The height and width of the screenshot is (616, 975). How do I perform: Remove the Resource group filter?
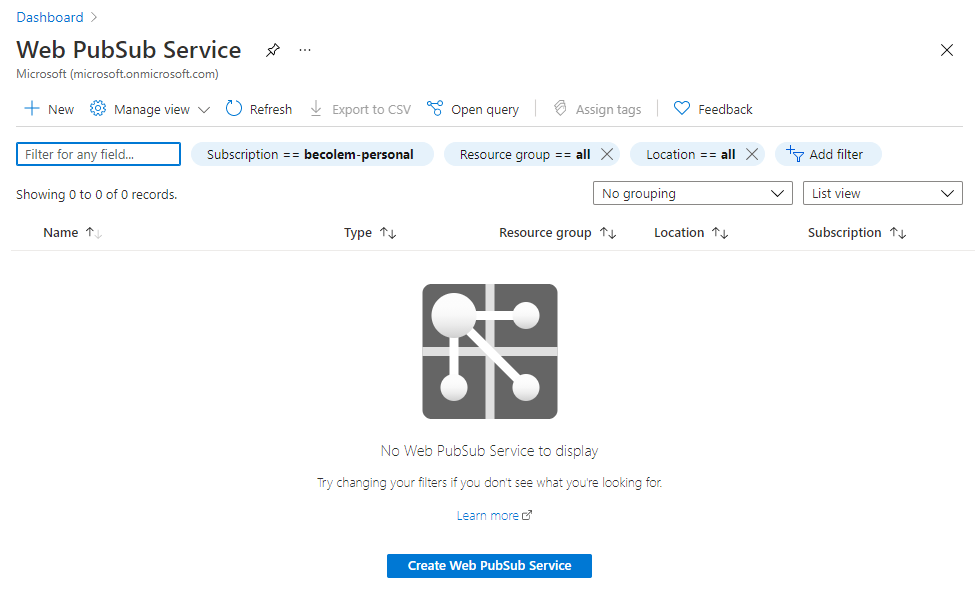tap(607, 154)
